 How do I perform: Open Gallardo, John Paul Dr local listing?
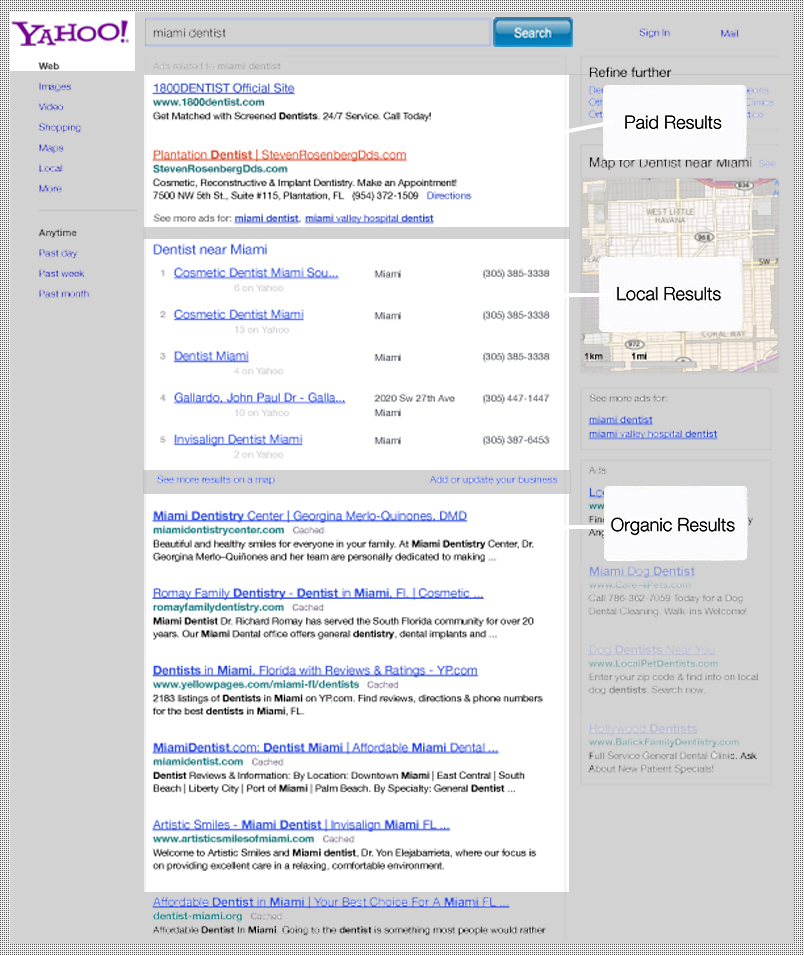pos(259,398)
